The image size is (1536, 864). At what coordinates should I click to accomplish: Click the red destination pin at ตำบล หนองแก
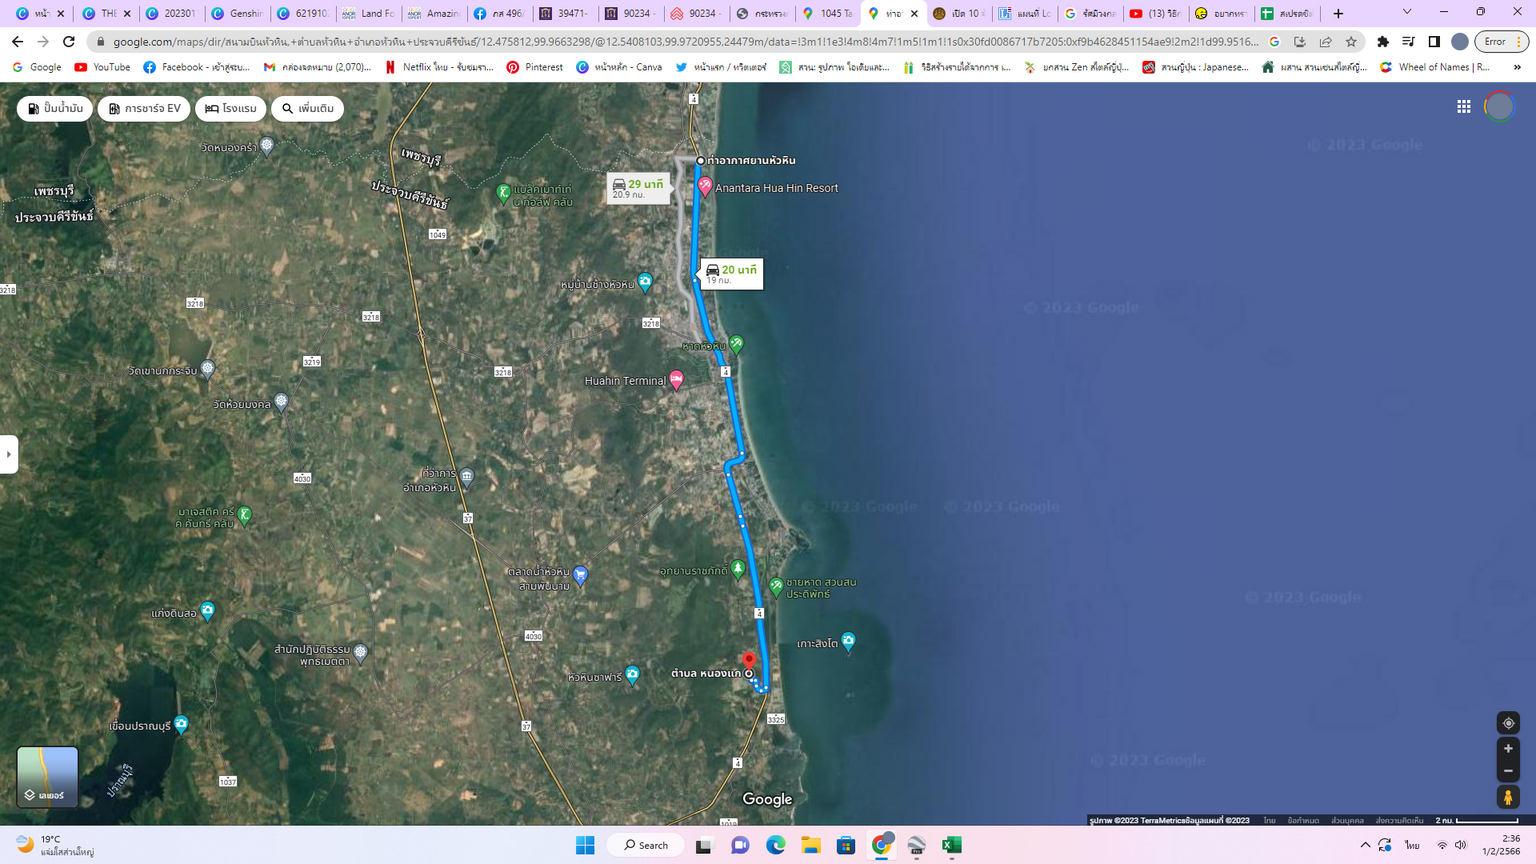click(x=749, y=661)
